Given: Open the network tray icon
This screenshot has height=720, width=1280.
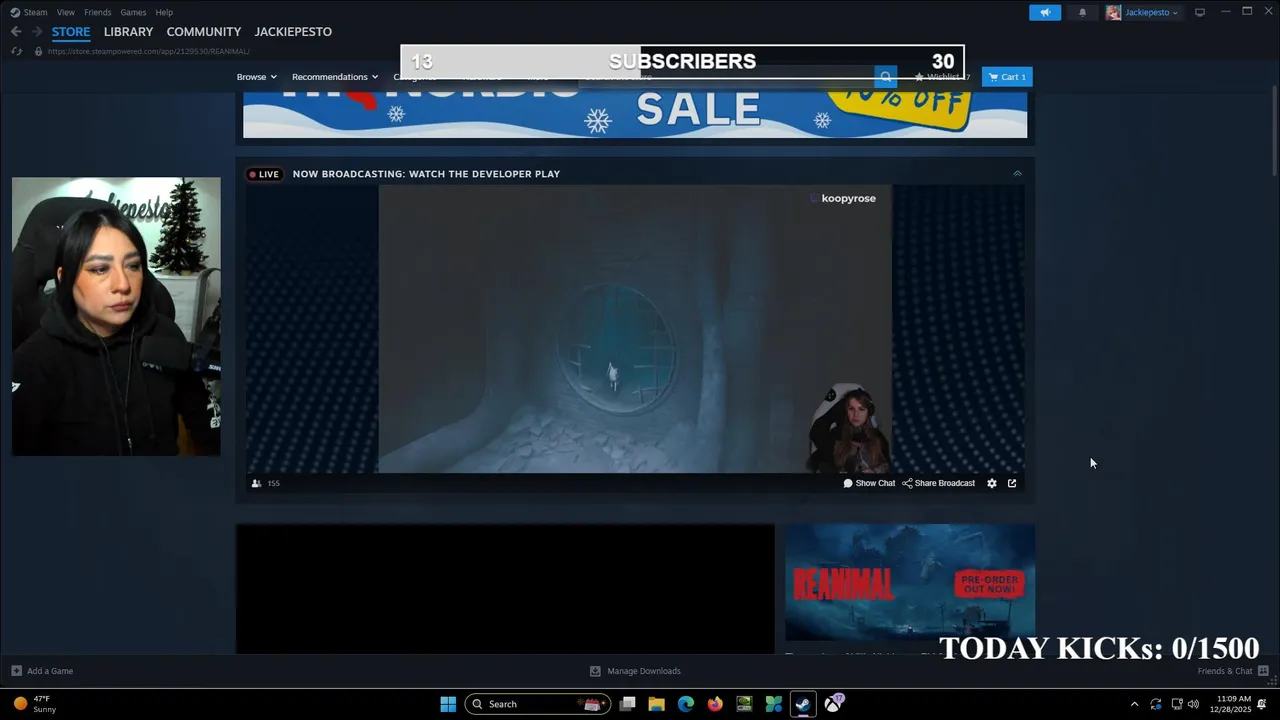Looking at the screenshot, I should tap(1176, 704).
